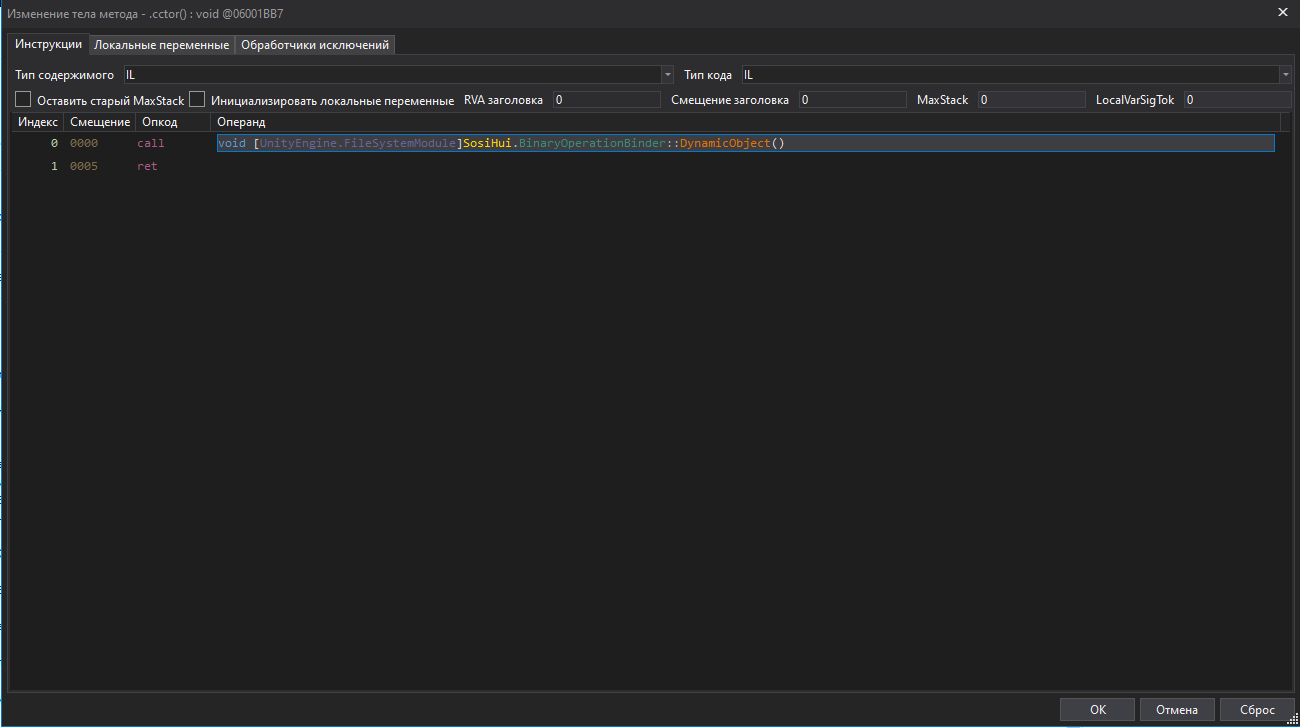This screenshot has width=1300, height=728.
Task: Toggle Инициализировать локальные переменные checkbox
Action: click(197, 100)
